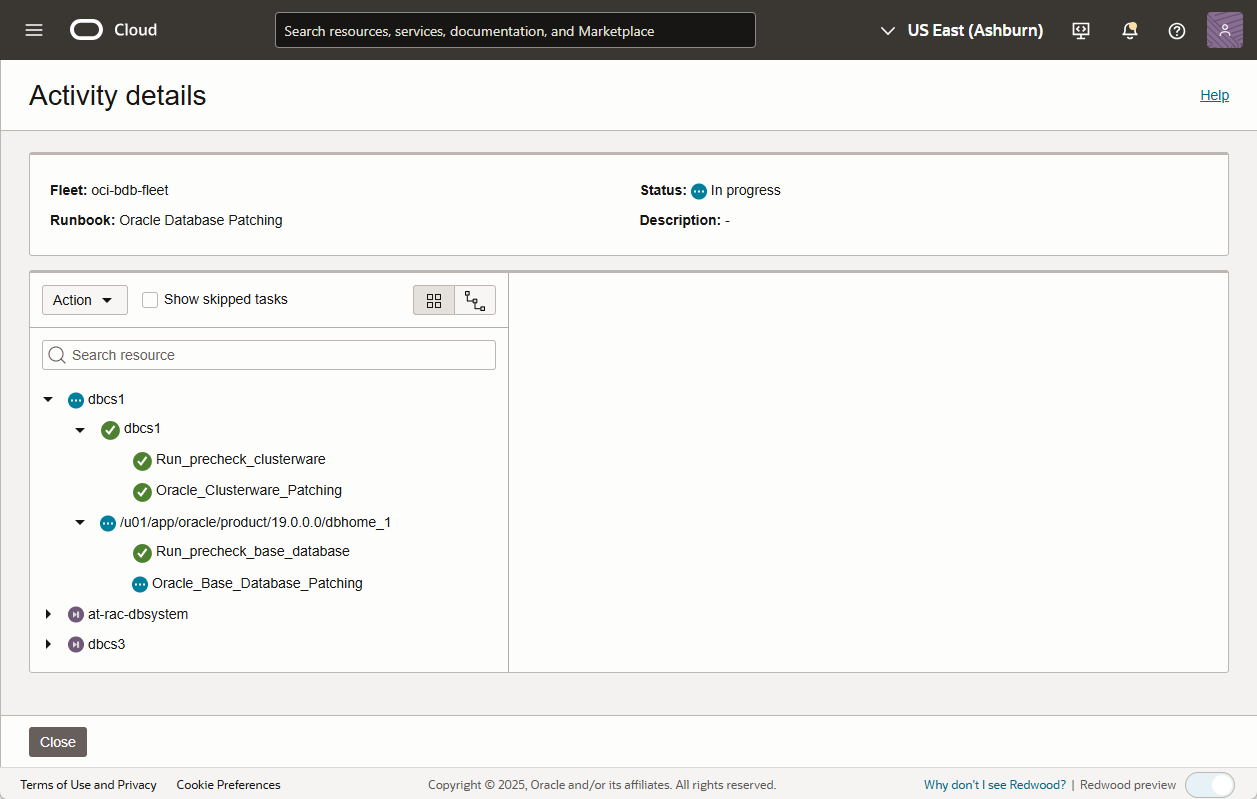The width and height of the screenshot is (1257, 799).
Task: Open the Action dropdown menu
Action: (x=84, y=300)
